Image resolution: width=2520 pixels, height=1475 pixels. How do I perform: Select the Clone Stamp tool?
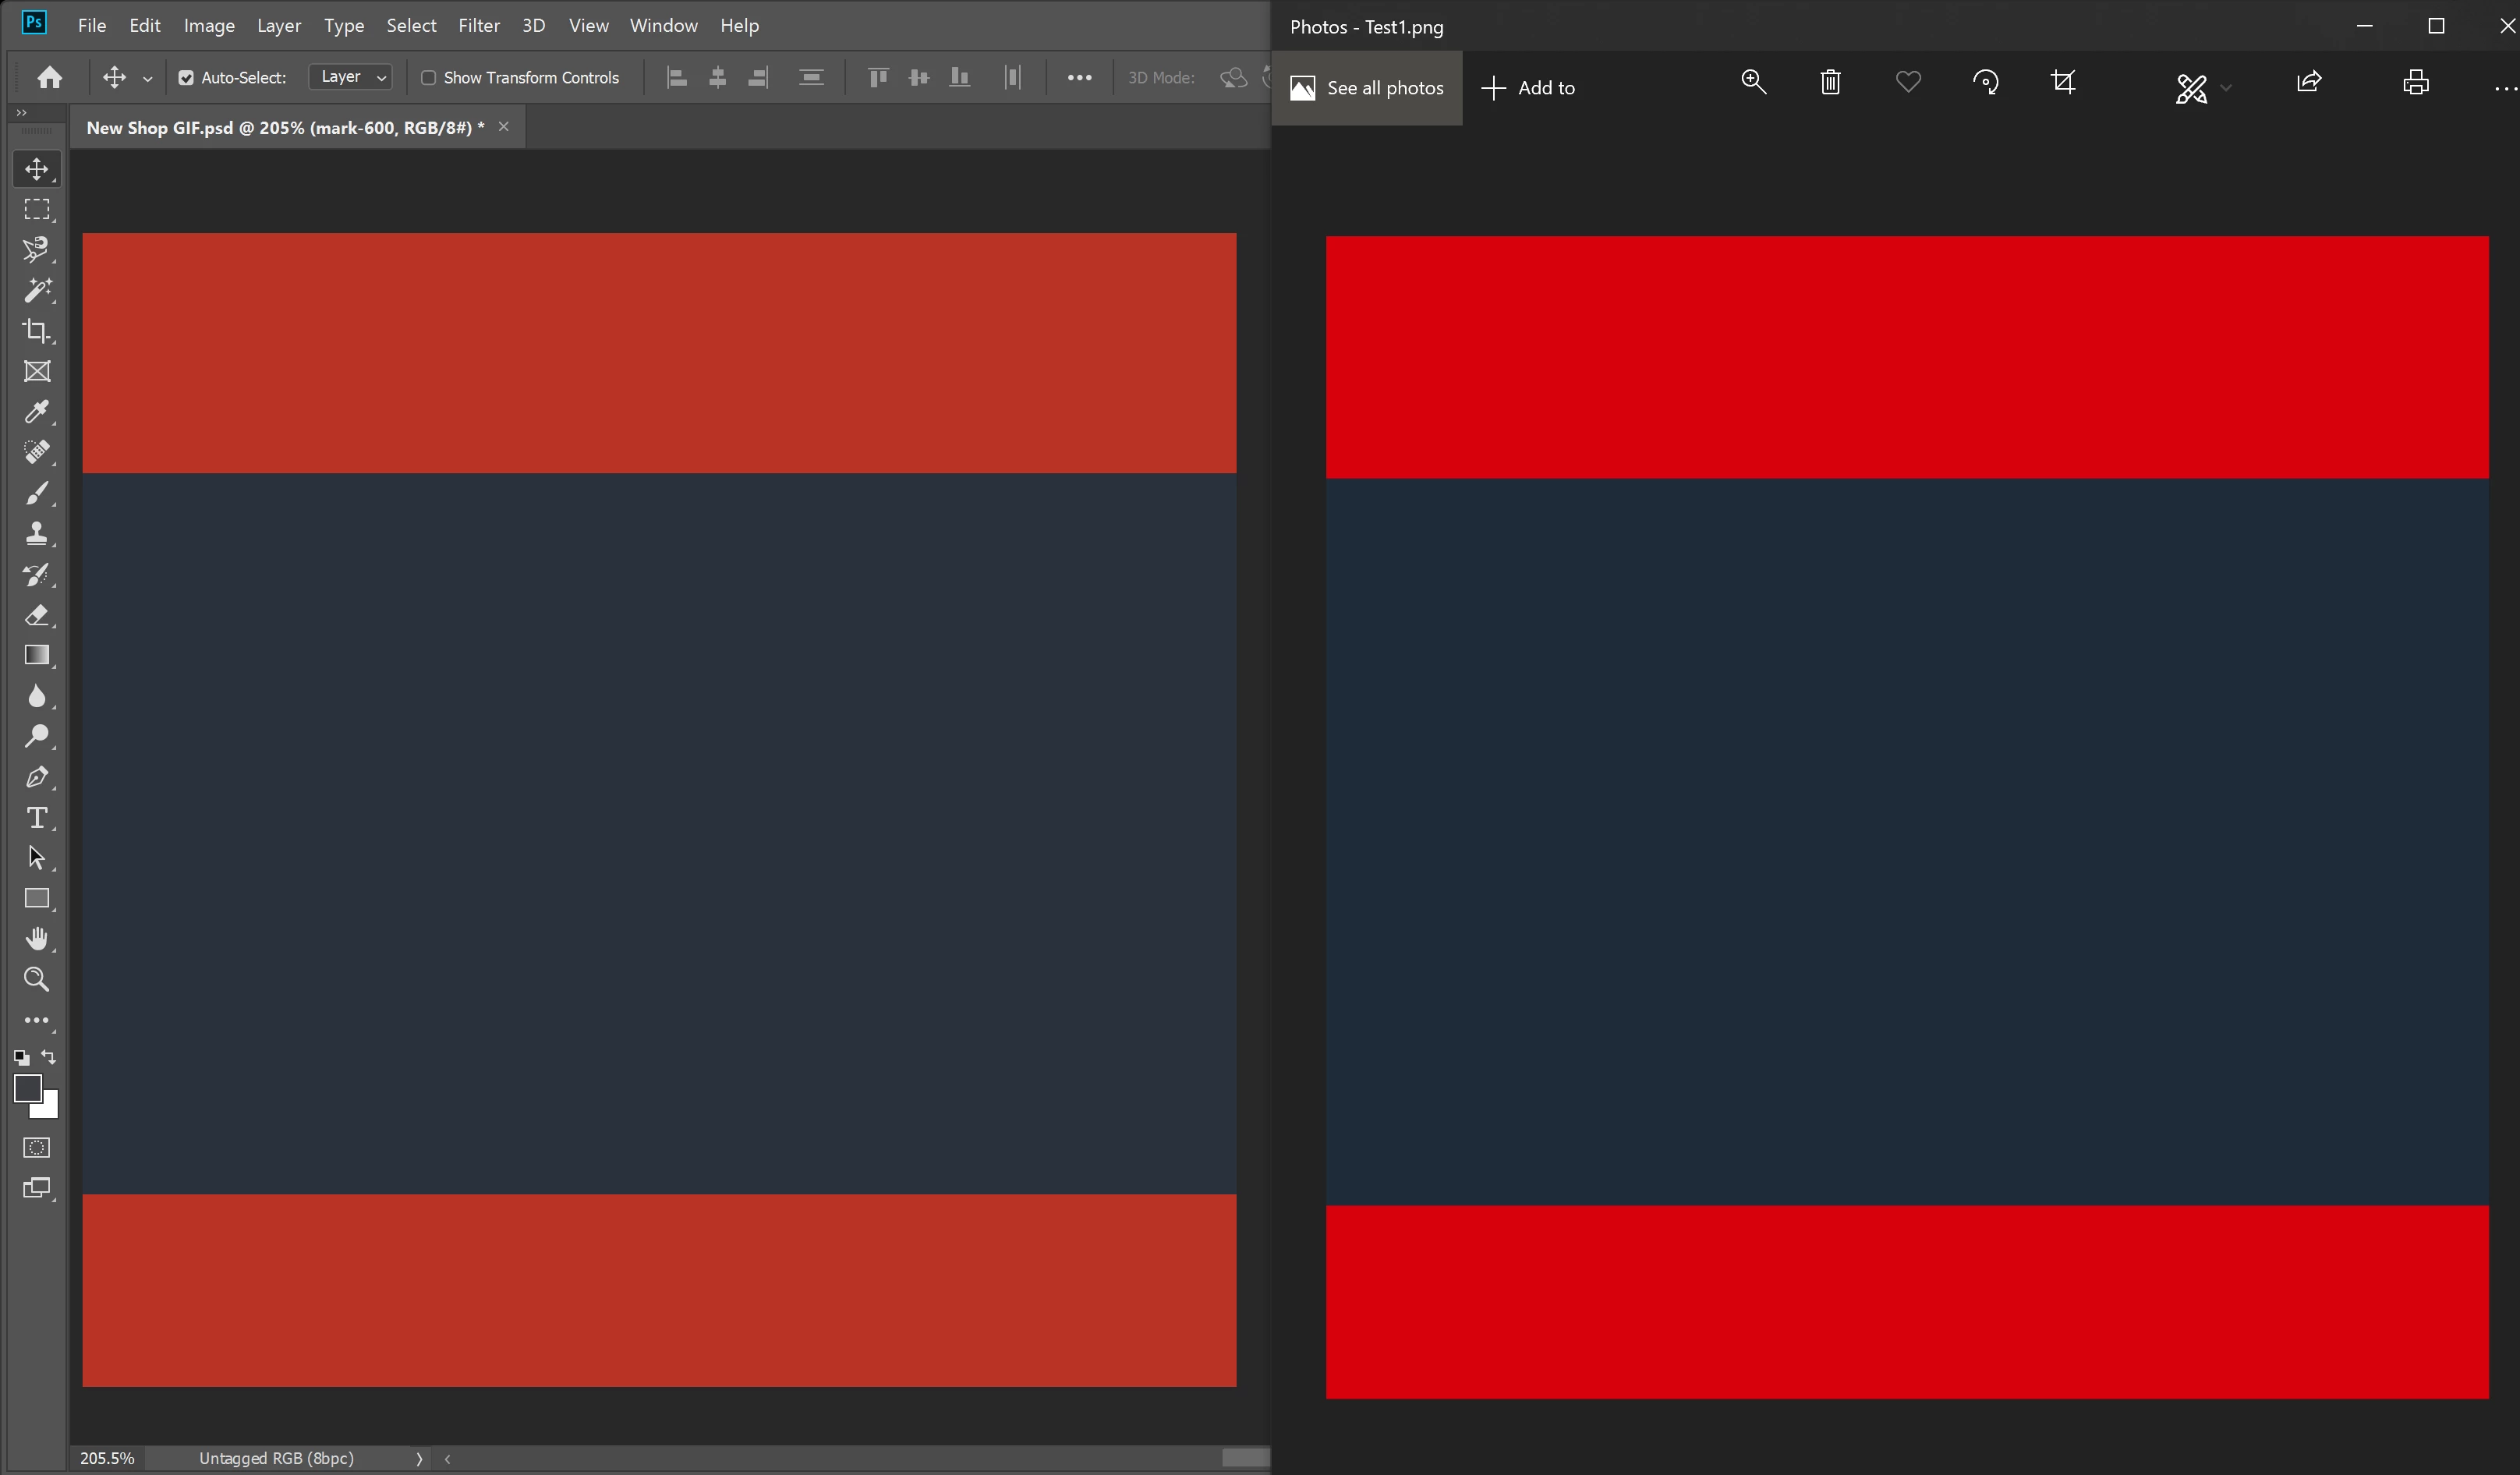[x=36, y=534]
